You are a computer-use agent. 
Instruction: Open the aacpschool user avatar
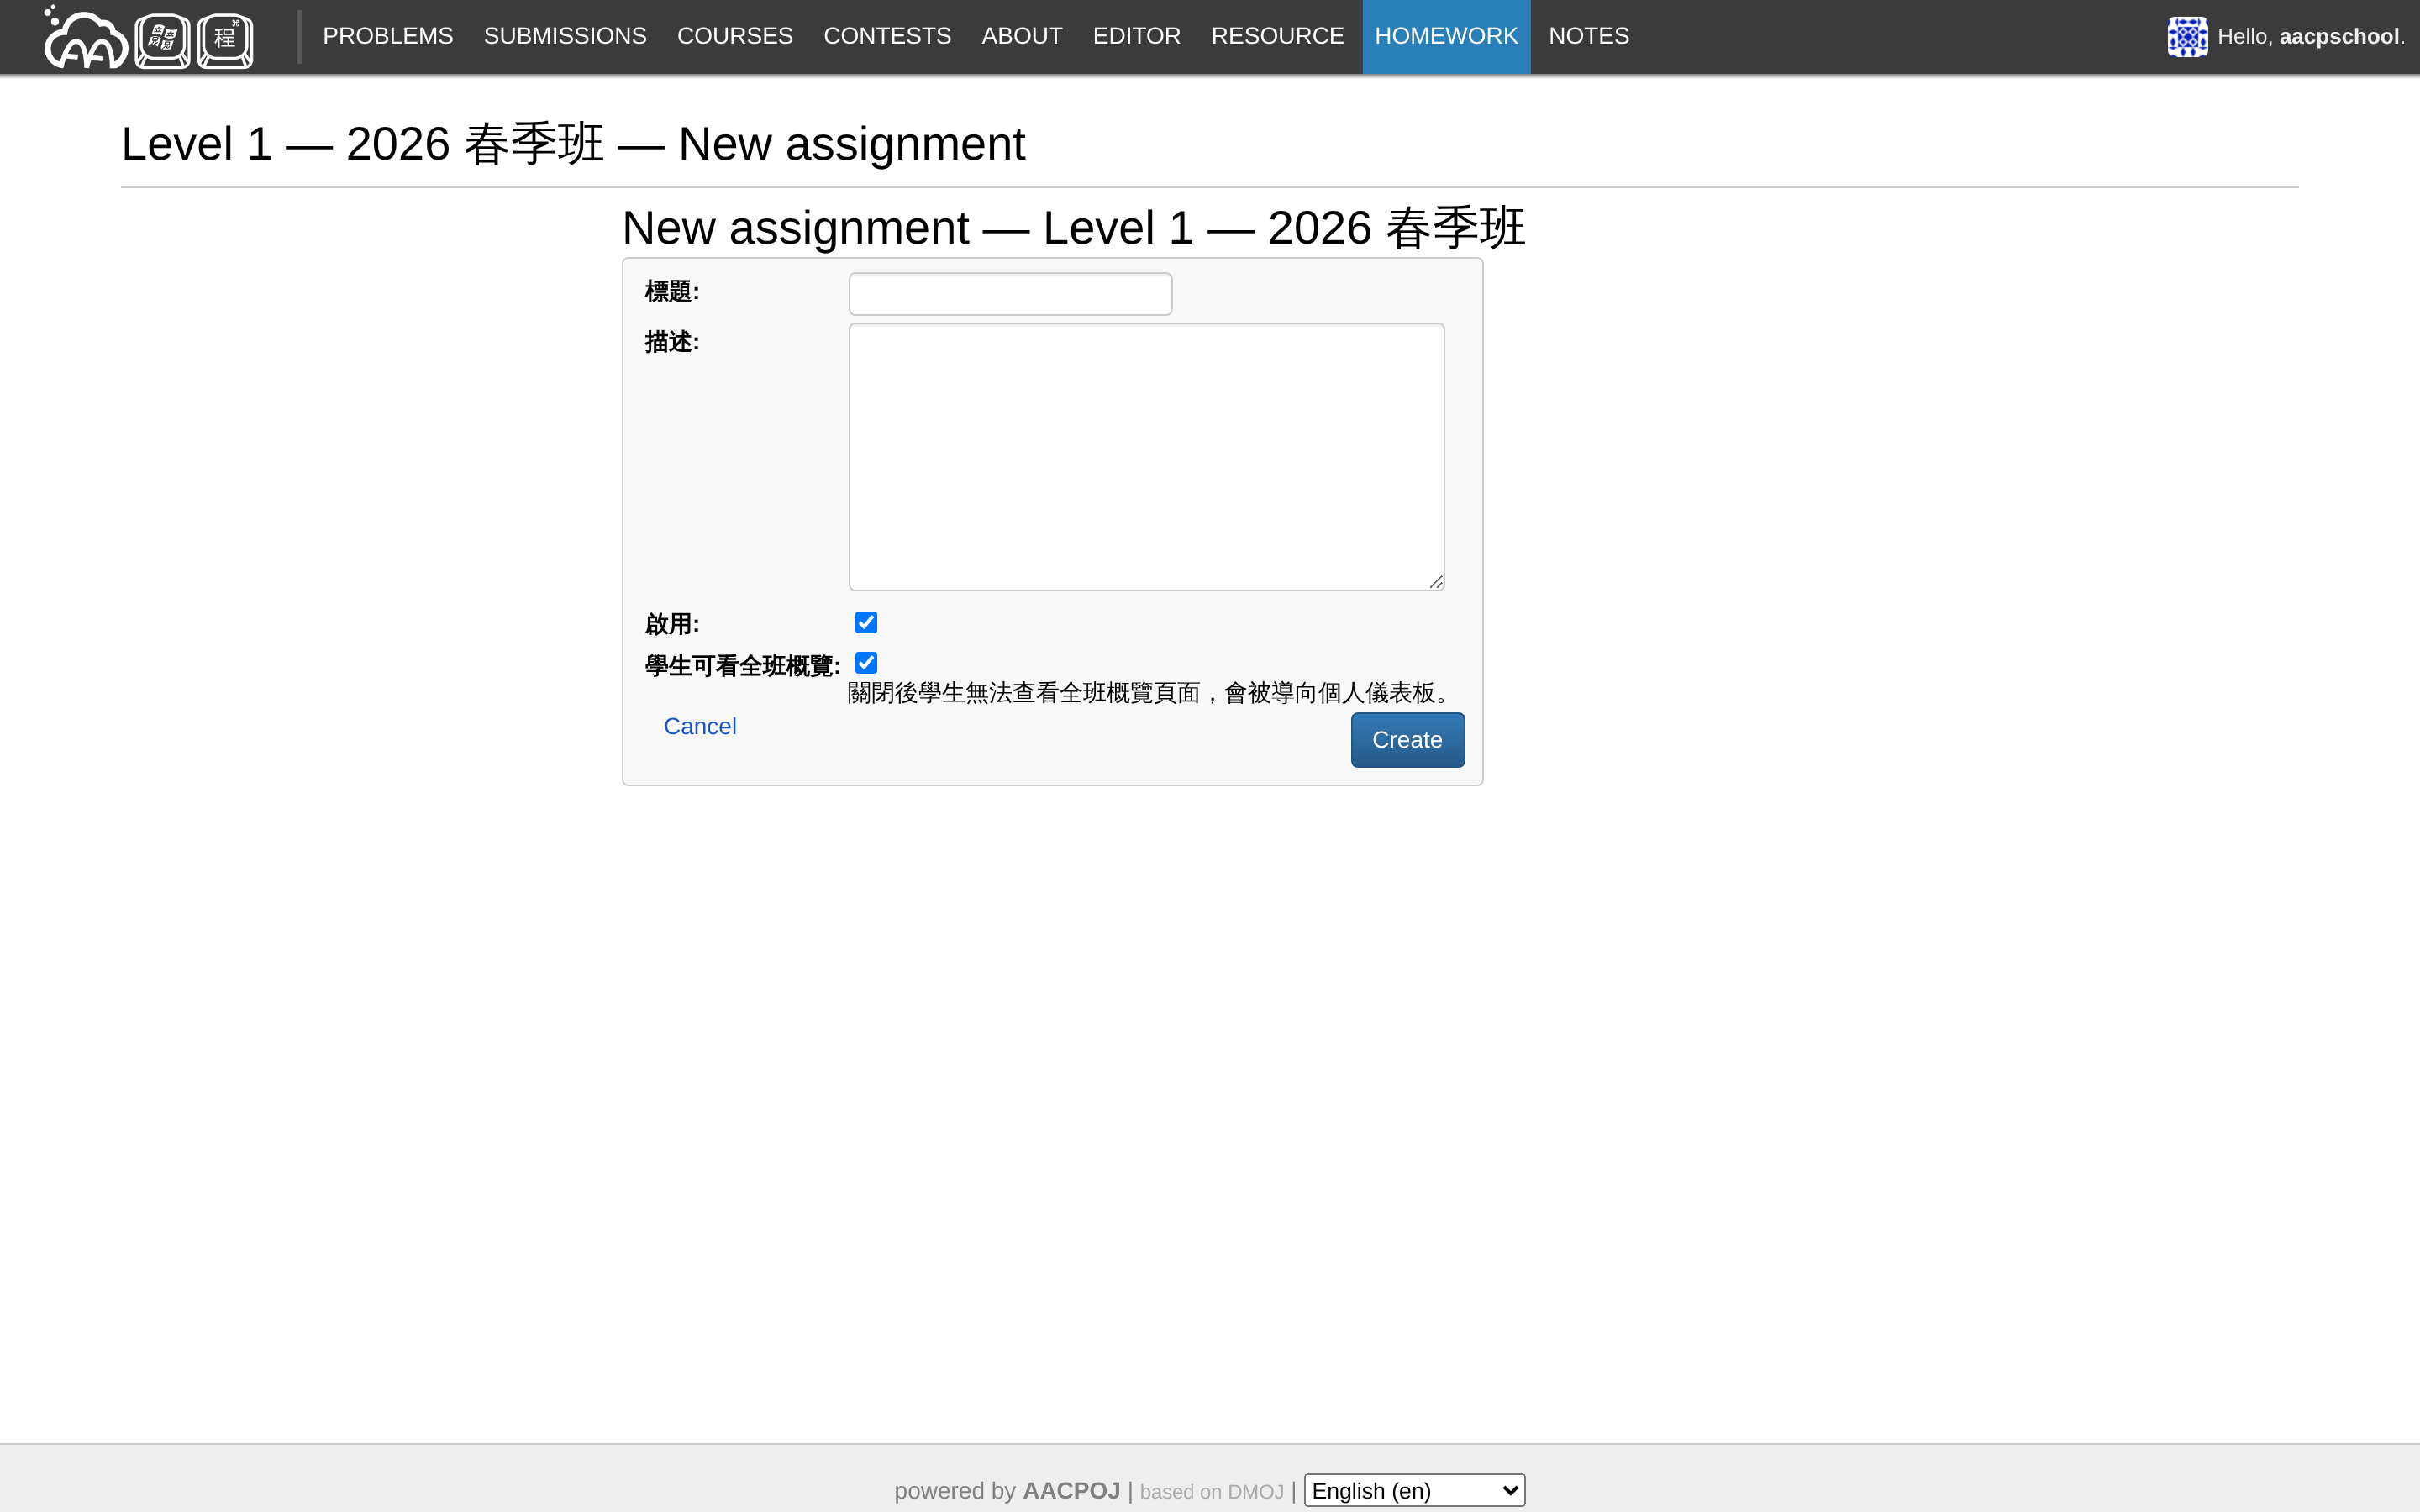tap(2187, 37)
